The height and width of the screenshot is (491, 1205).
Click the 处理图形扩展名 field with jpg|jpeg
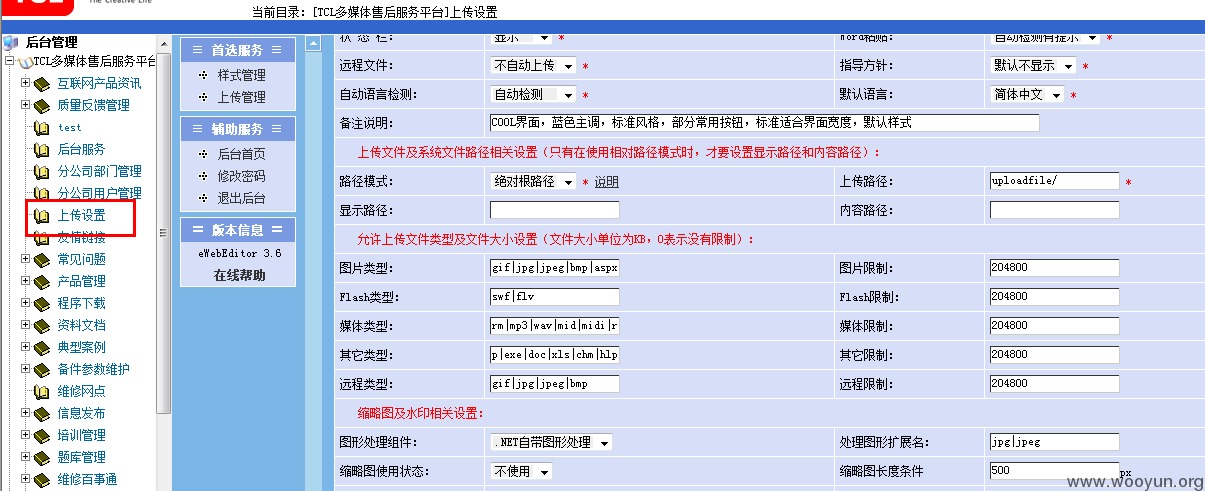pyautogui.click(x=1055, y=442)
